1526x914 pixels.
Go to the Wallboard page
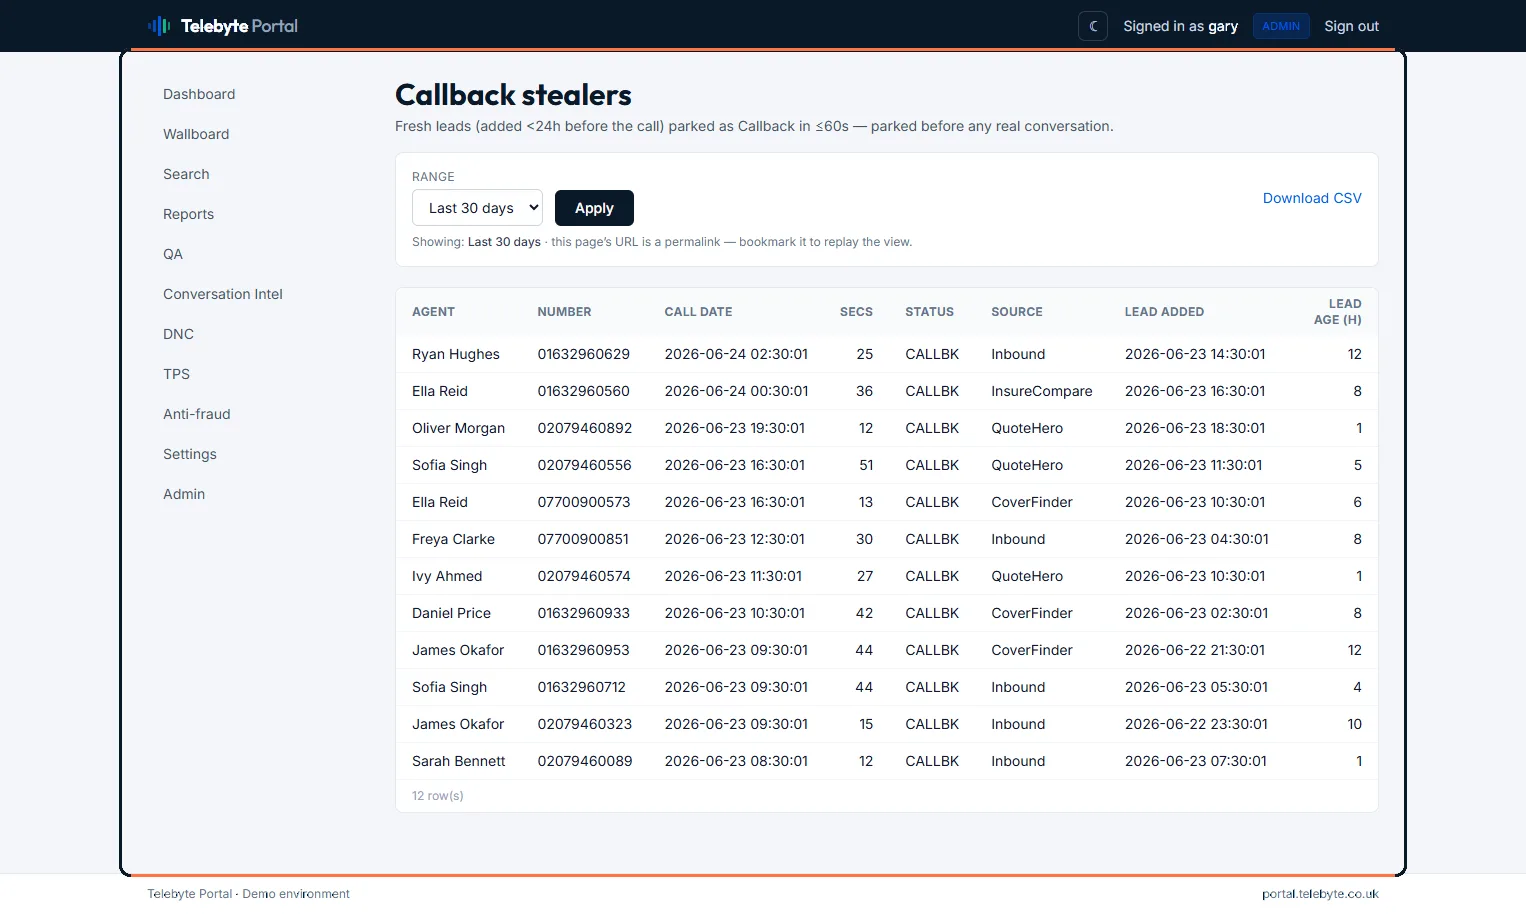(196, 134)
